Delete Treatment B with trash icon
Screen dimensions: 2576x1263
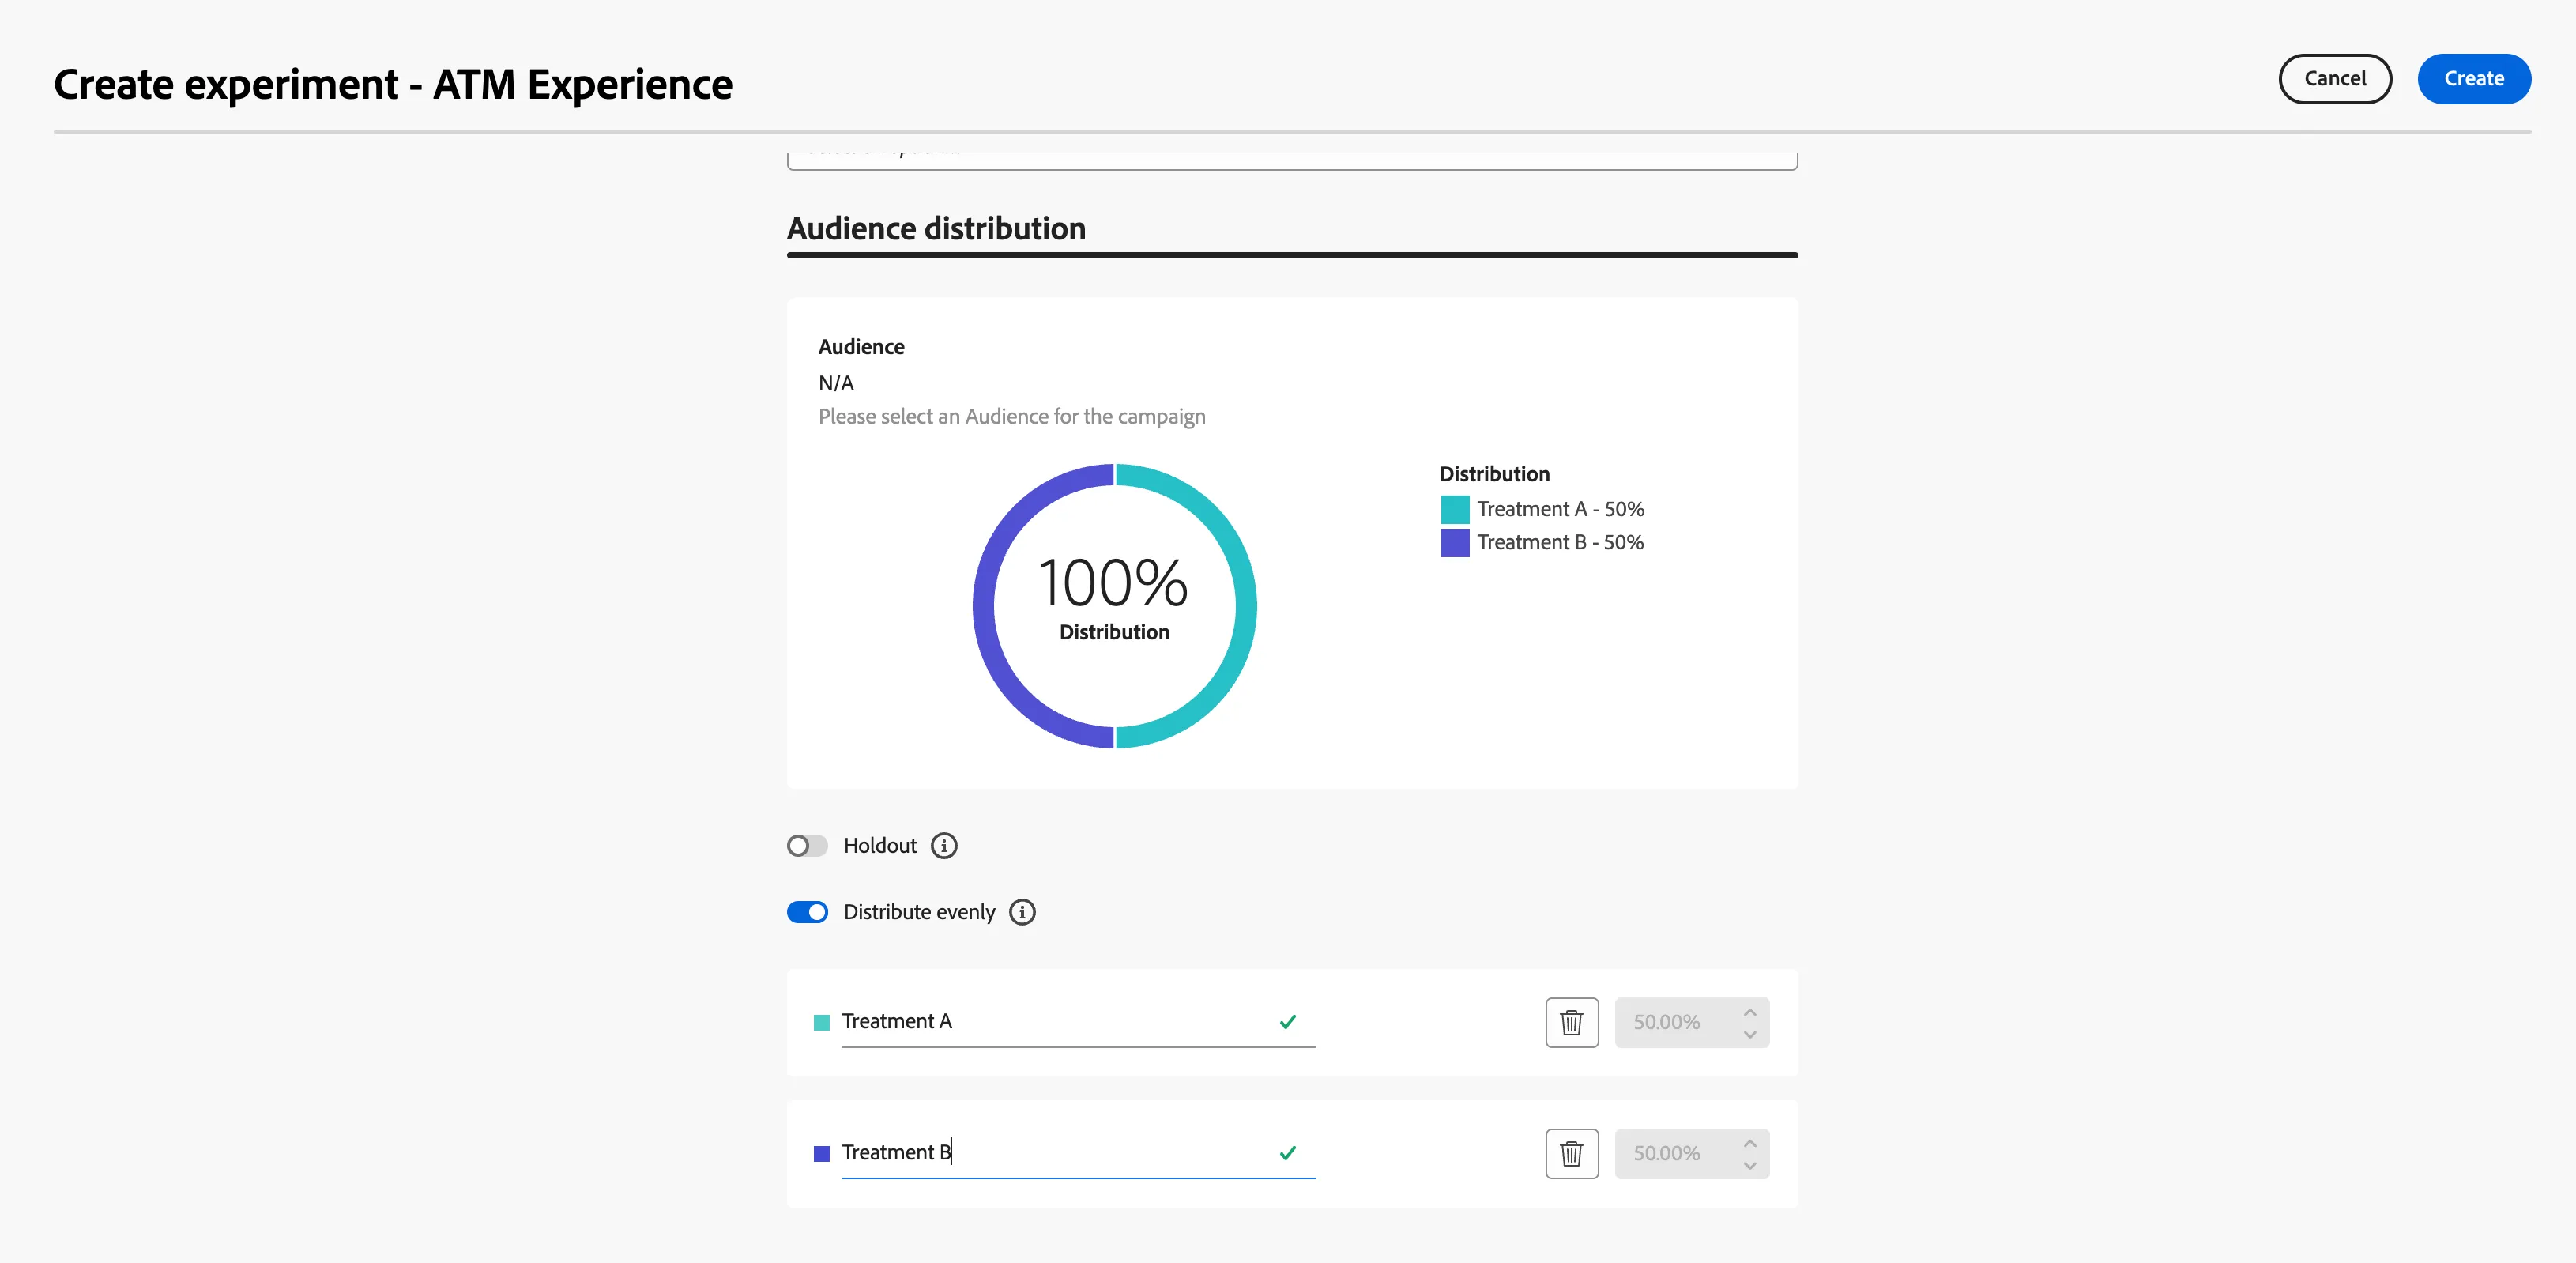point(1571,1153)
